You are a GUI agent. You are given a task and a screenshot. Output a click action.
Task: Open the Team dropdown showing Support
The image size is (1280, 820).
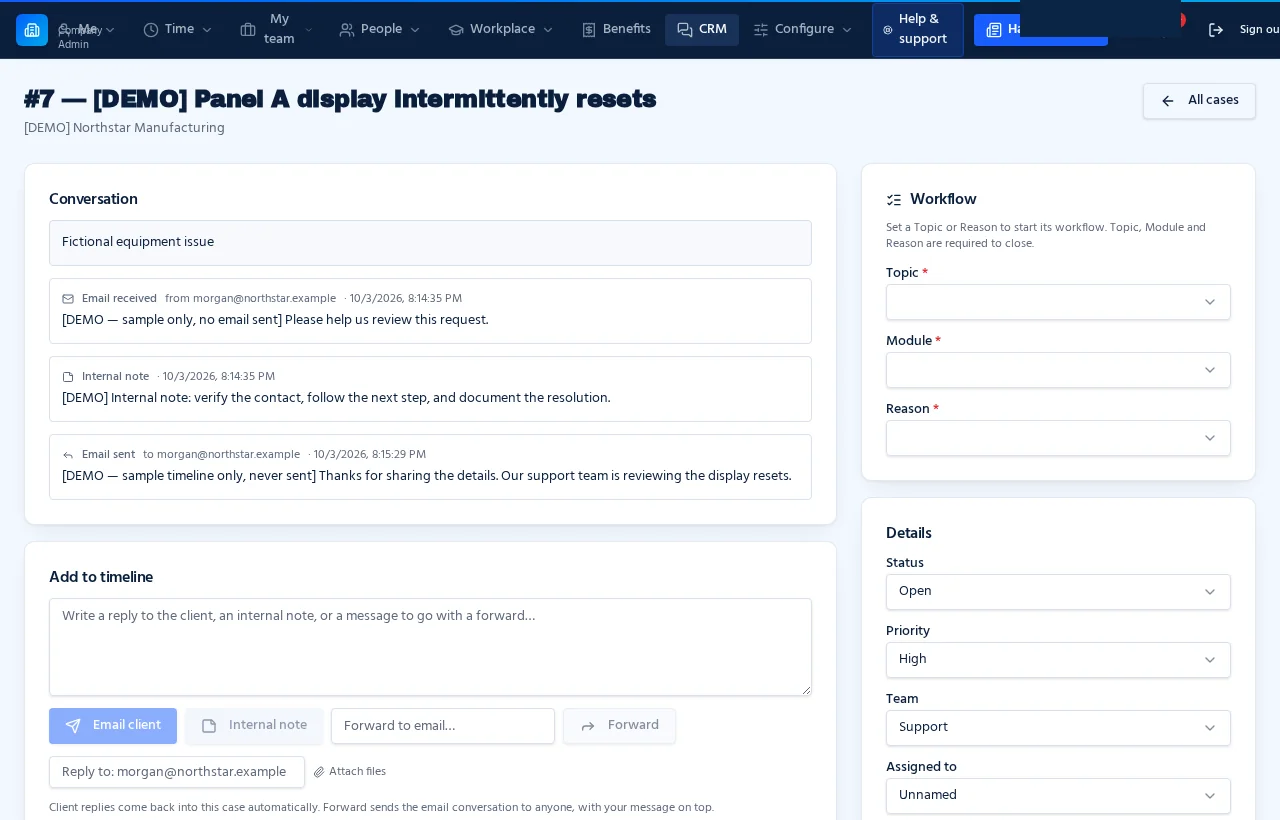coord(1058,728)
